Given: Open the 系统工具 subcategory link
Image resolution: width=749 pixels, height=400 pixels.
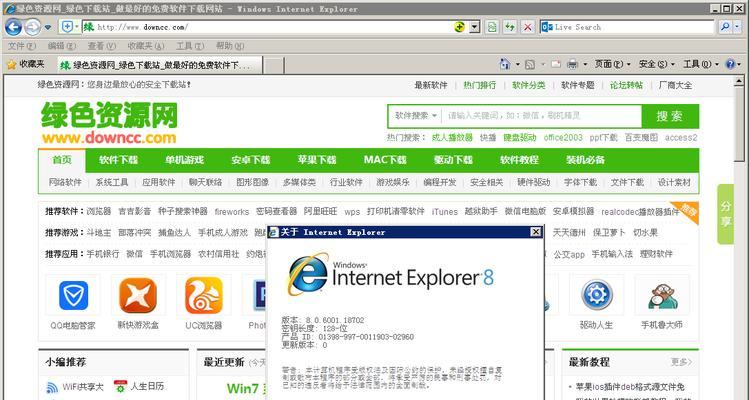Looking at the screenshot, I should 112,183.
